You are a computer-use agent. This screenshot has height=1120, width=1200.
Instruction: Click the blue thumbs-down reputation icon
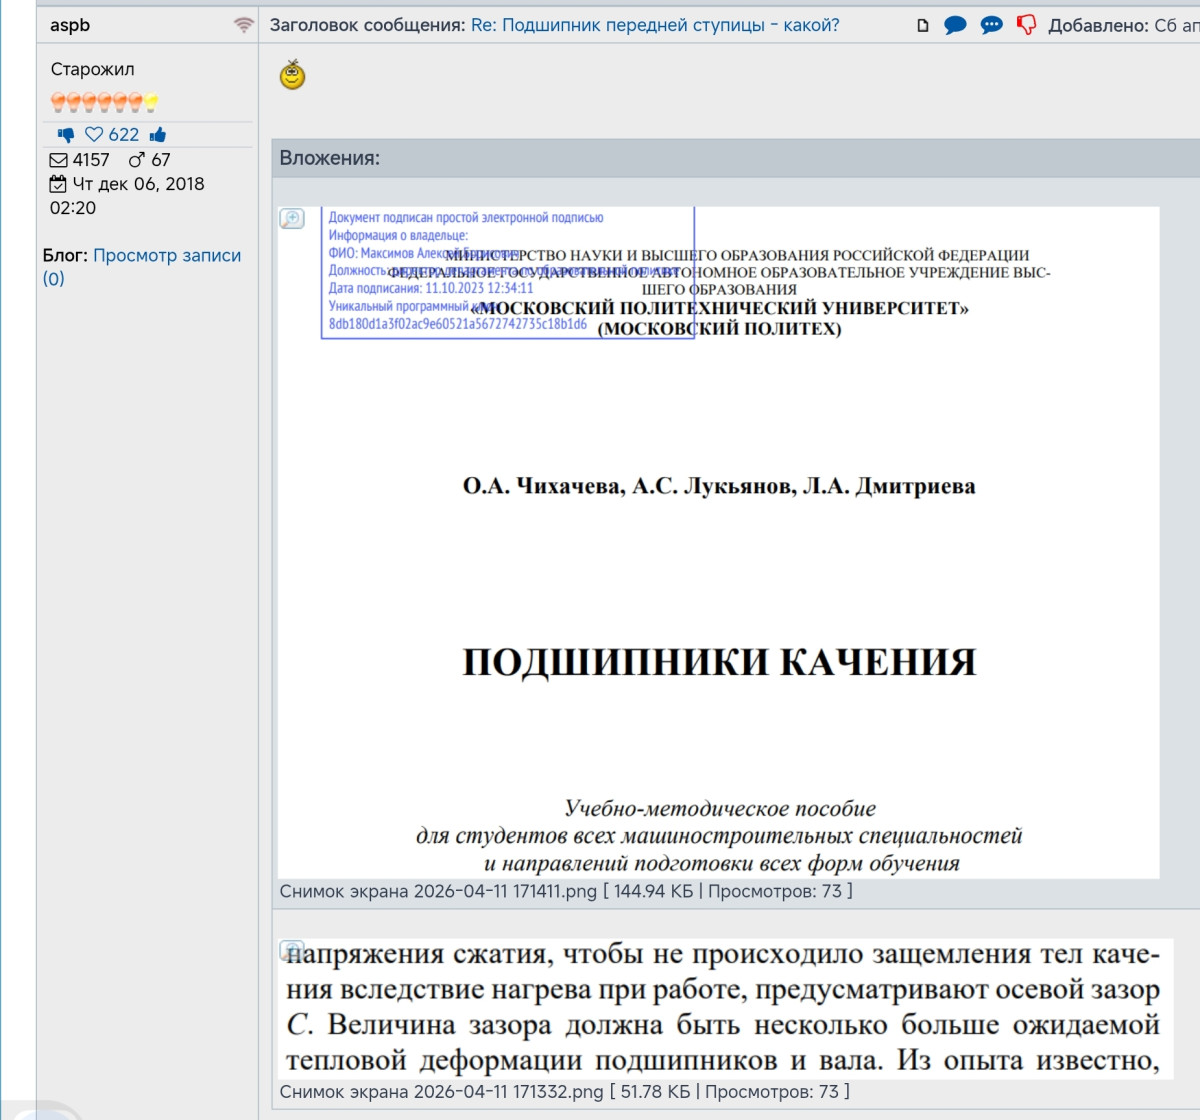[x=66, y=135]
